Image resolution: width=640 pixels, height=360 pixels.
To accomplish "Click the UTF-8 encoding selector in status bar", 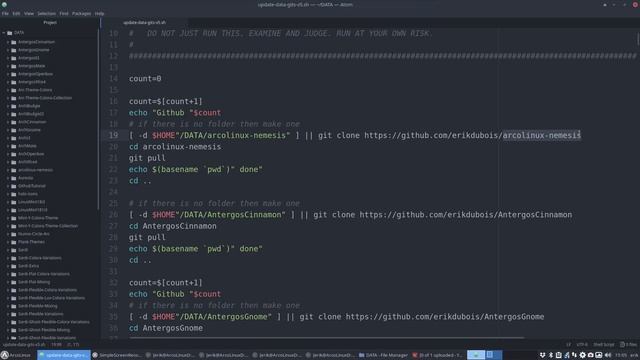I will [582, 344].
